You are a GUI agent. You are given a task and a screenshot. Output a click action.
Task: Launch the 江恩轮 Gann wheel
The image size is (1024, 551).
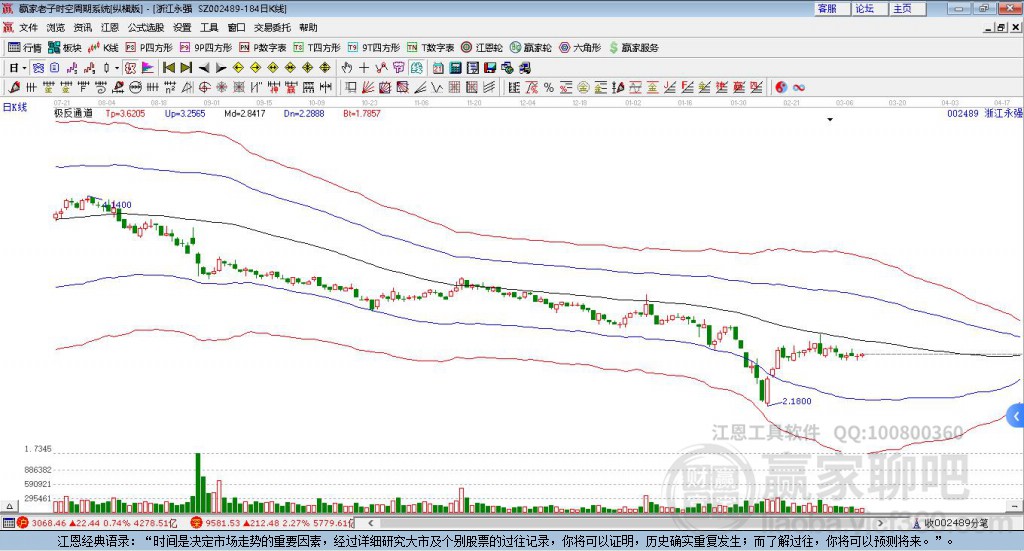click(x=482, y=48)
